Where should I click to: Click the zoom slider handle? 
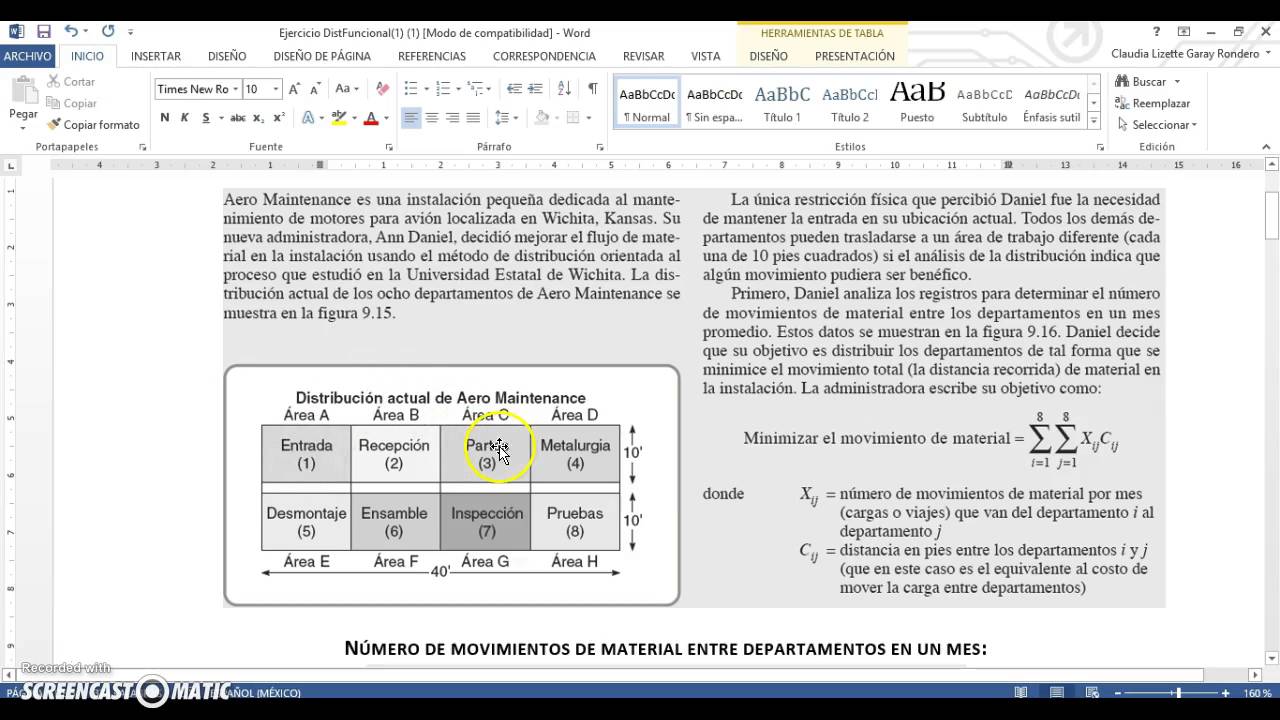1178,692
